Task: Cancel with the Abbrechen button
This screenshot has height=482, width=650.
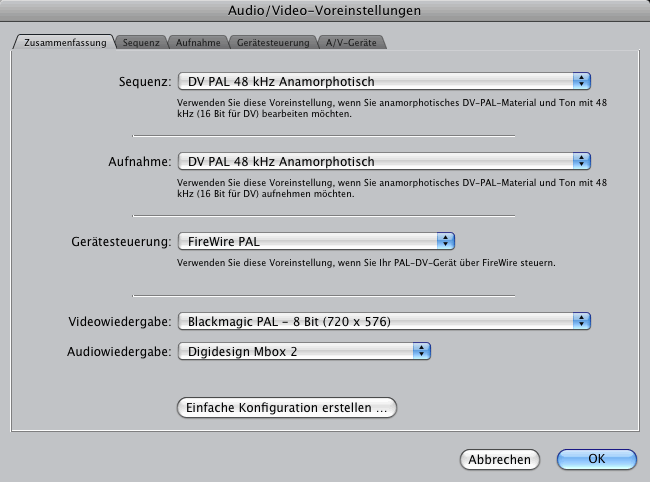Action: (500, 459)
